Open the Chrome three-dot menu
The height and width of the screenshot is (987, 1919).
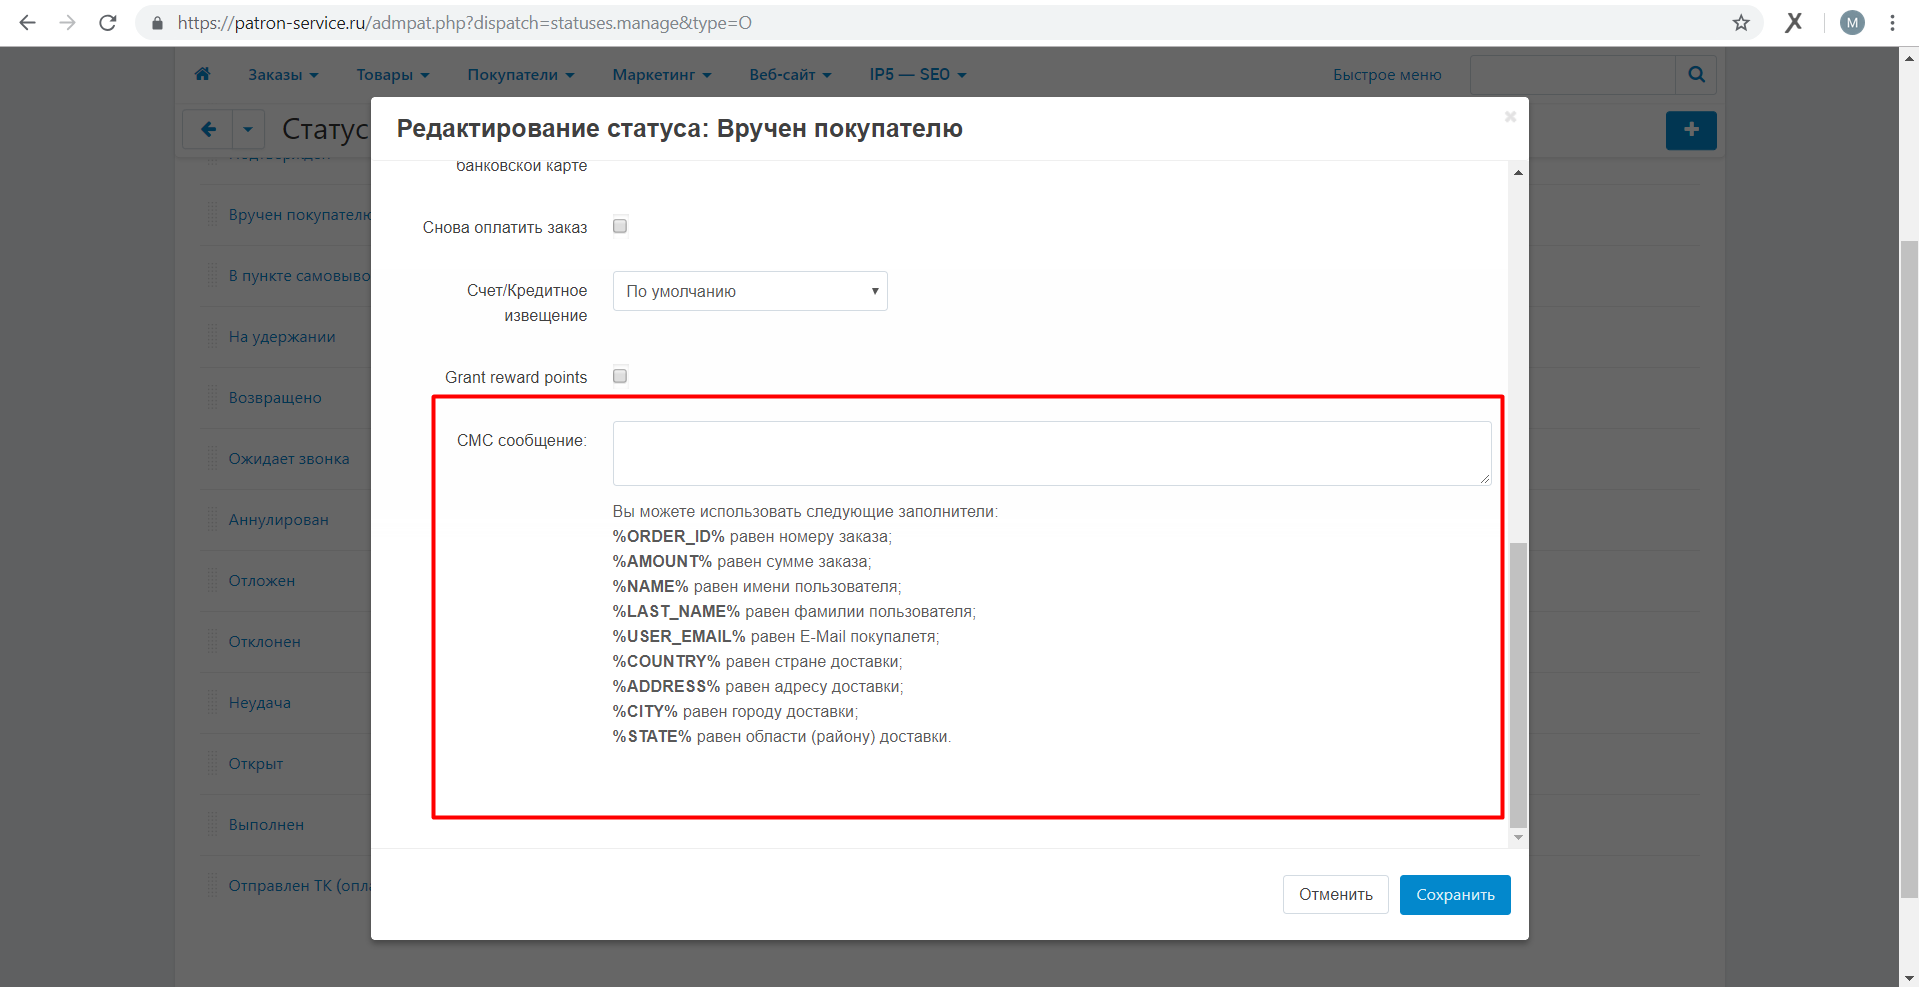pyautogui.click(x=1892, y=22)
